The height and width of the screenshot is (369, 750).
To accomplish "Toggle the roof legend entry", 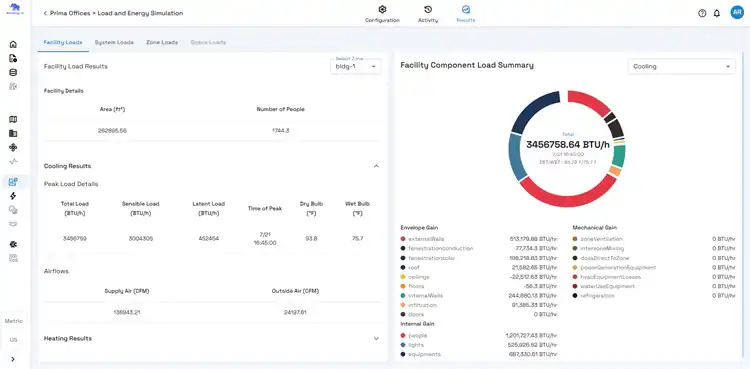I will [x=410, y=268].
